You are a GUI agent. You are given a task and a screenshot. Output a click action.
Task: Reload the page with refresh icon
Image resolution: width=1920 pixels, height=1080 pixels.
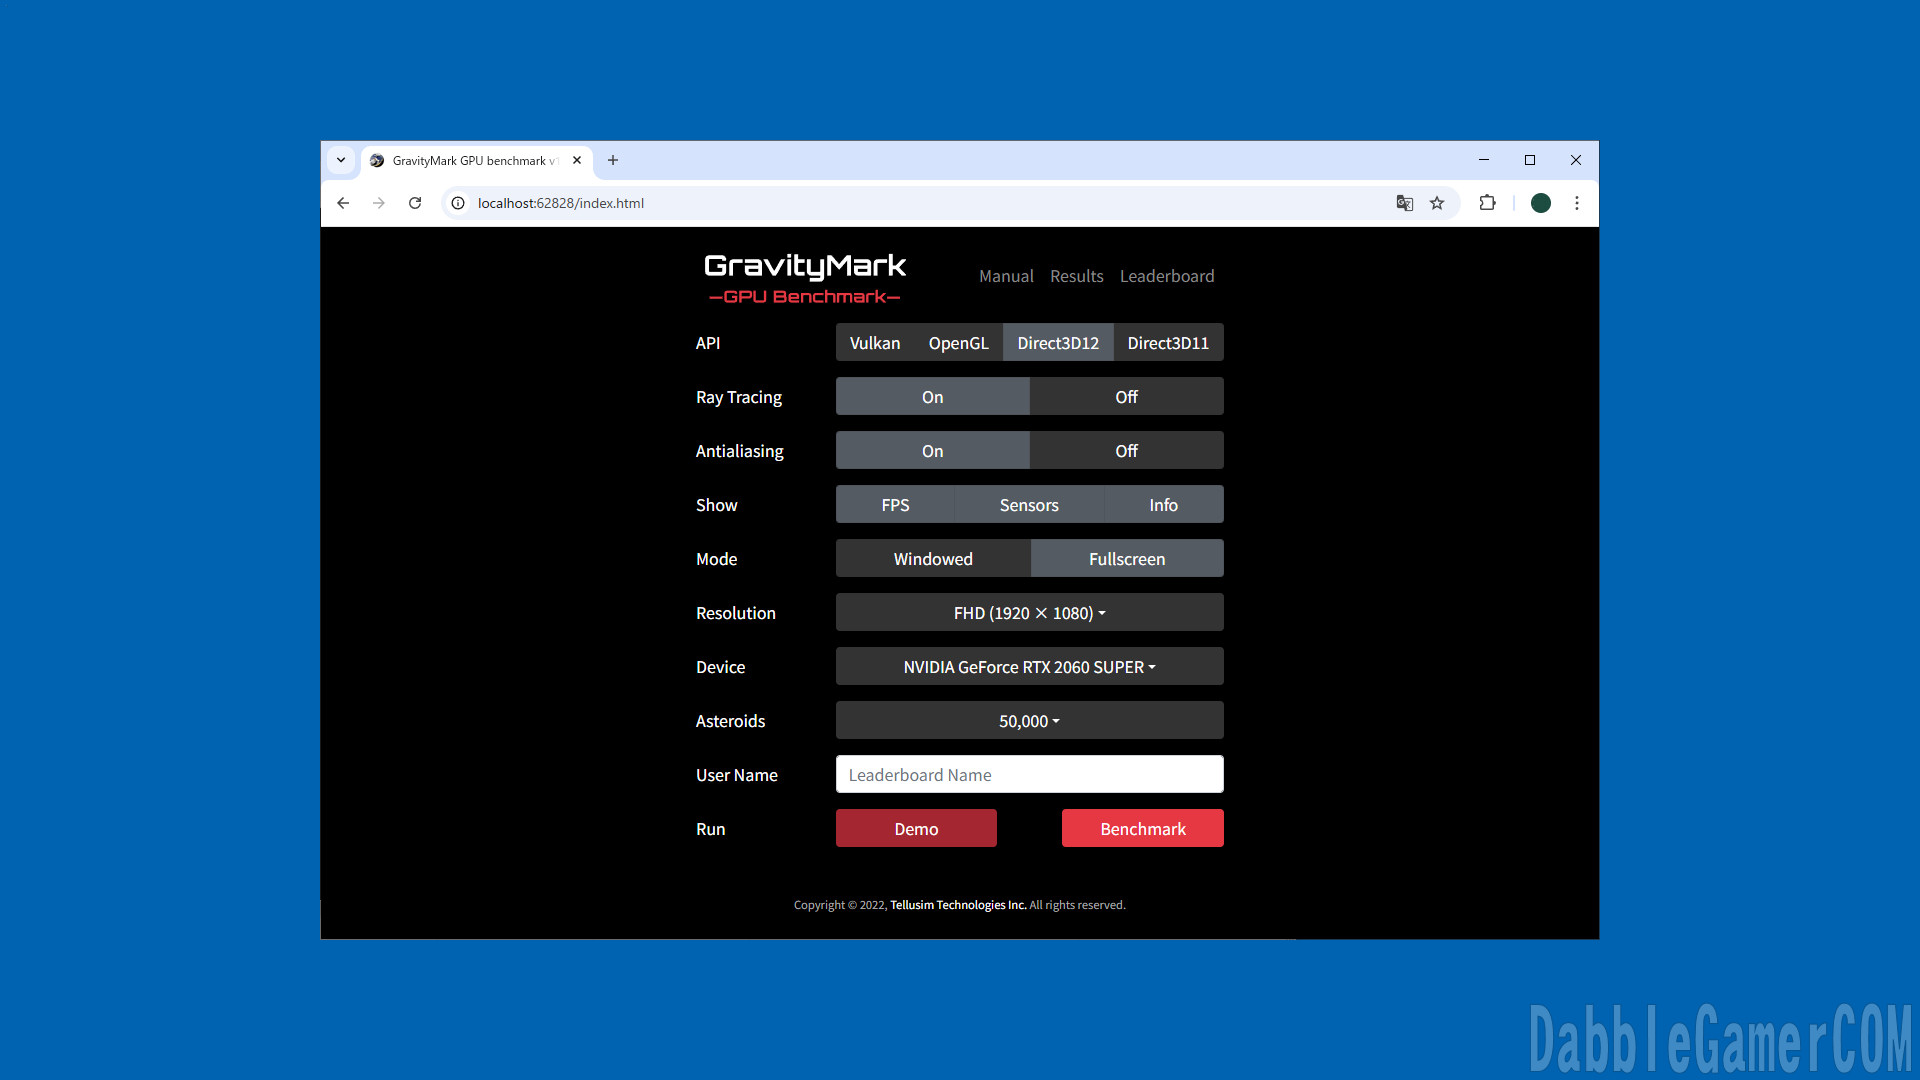click(415, 203)
